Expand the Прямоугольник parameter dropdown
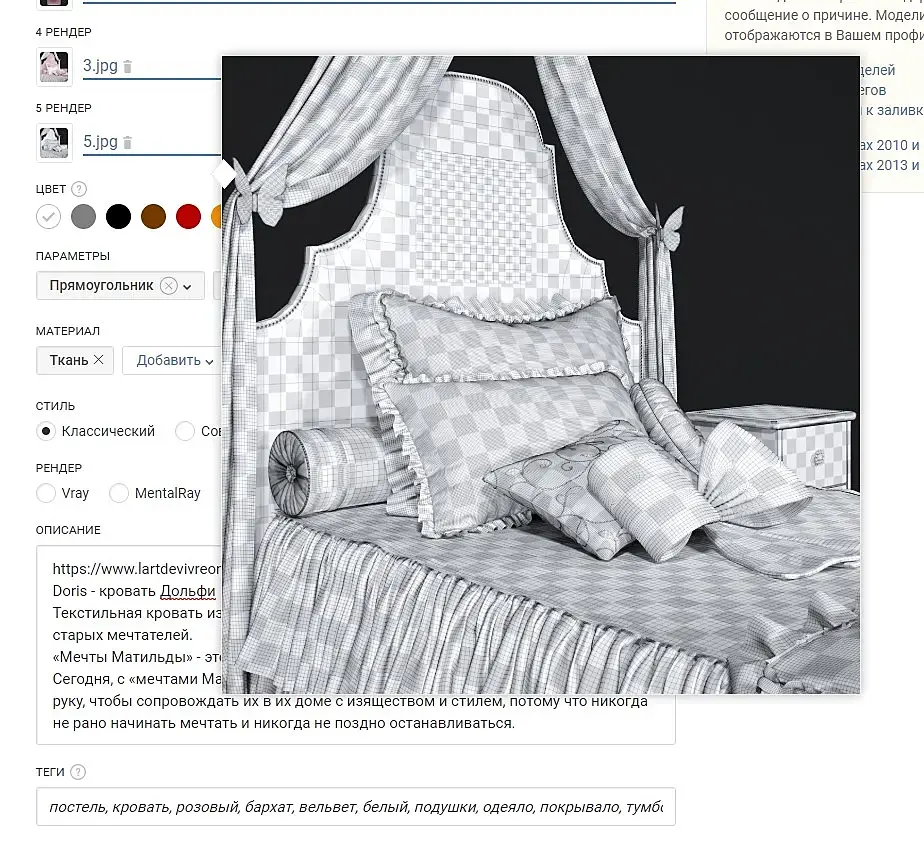924x847 pixels. click(x=187, y=287)
